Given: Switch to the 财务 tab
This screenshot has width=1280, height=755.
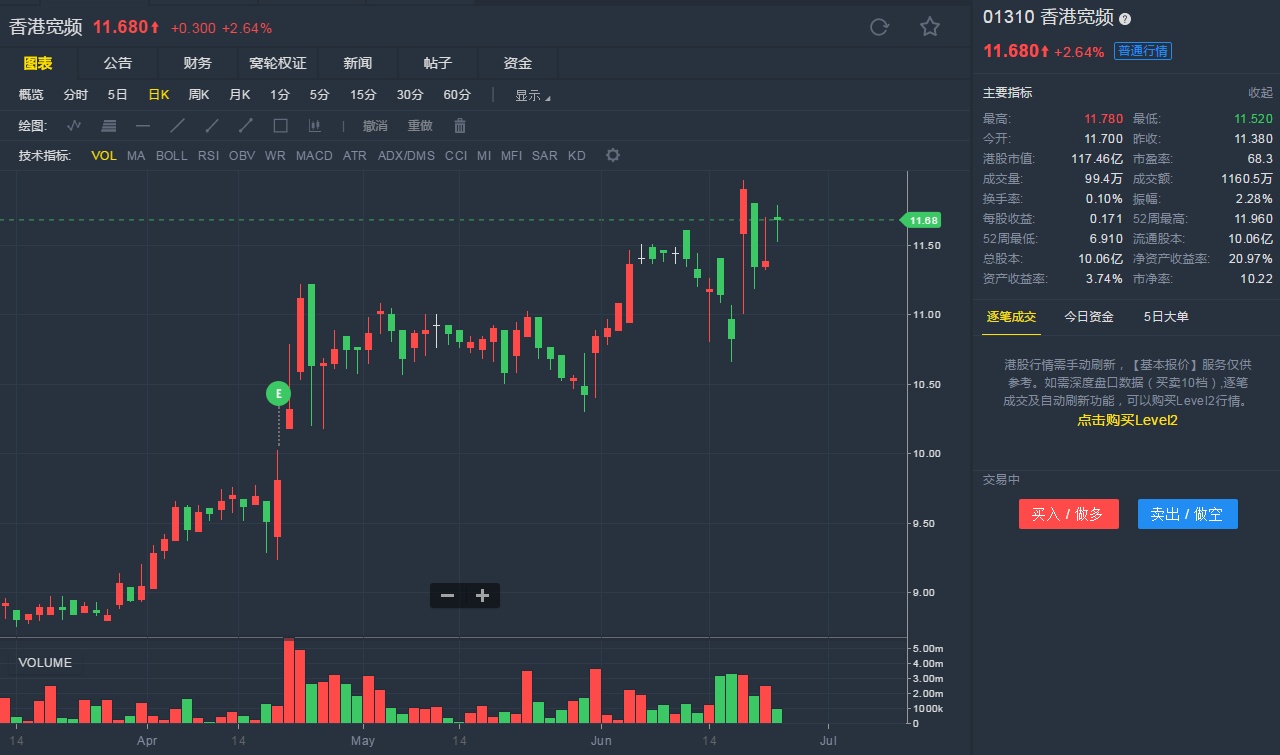Looking at the screenshot, I should [x=197, y=63].
